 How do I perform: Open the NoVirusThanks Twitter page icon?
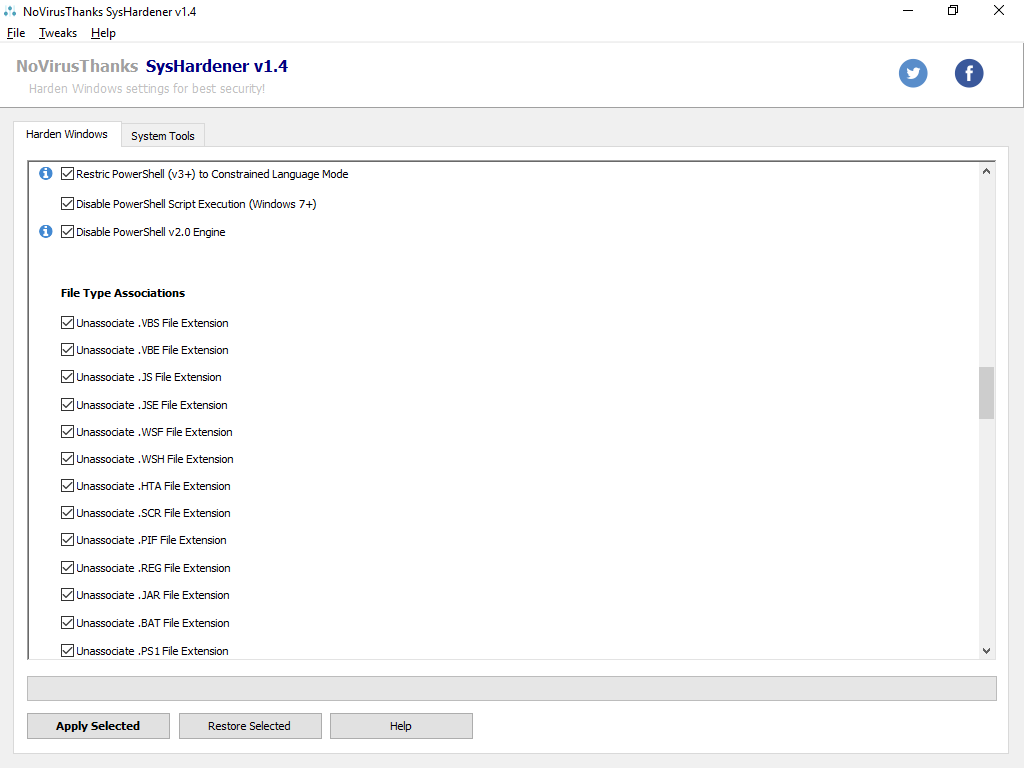(x=913, y=73)
